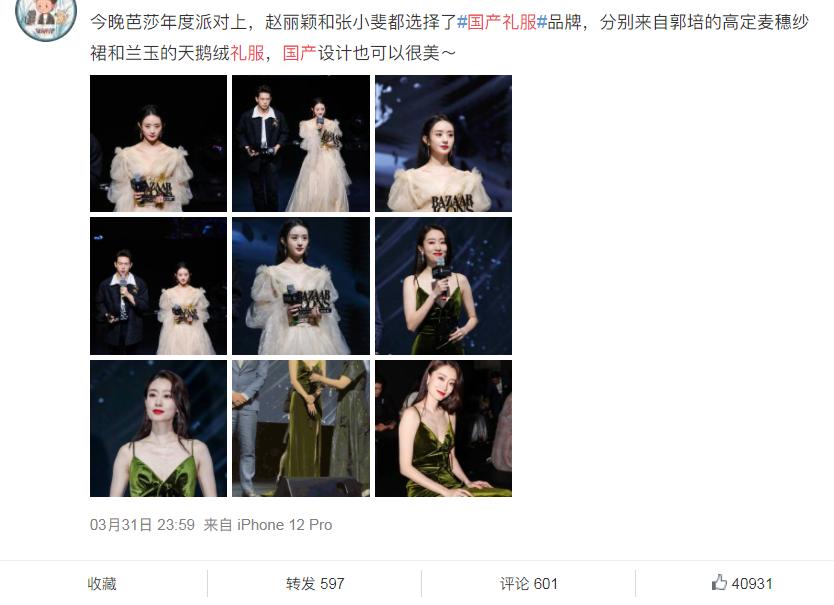Open center photo of woman holding BAZAAR trophy

click(x=301, y=286)
